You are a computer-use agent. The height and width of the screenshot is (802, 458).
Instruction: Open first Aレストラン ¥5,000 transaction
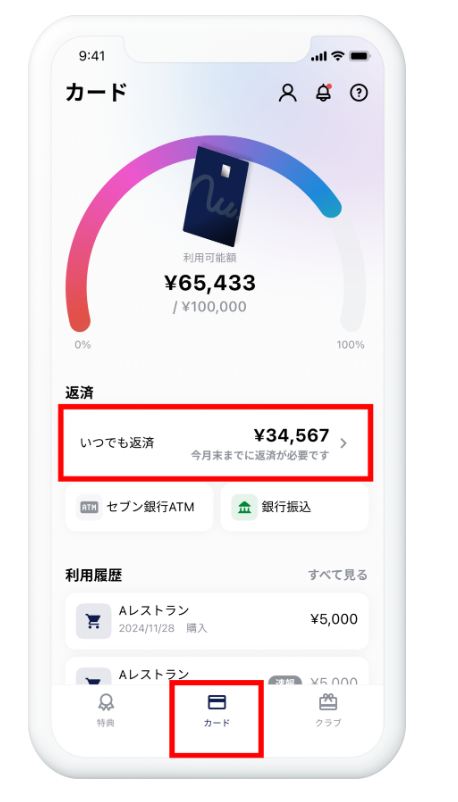pos(217,621)
